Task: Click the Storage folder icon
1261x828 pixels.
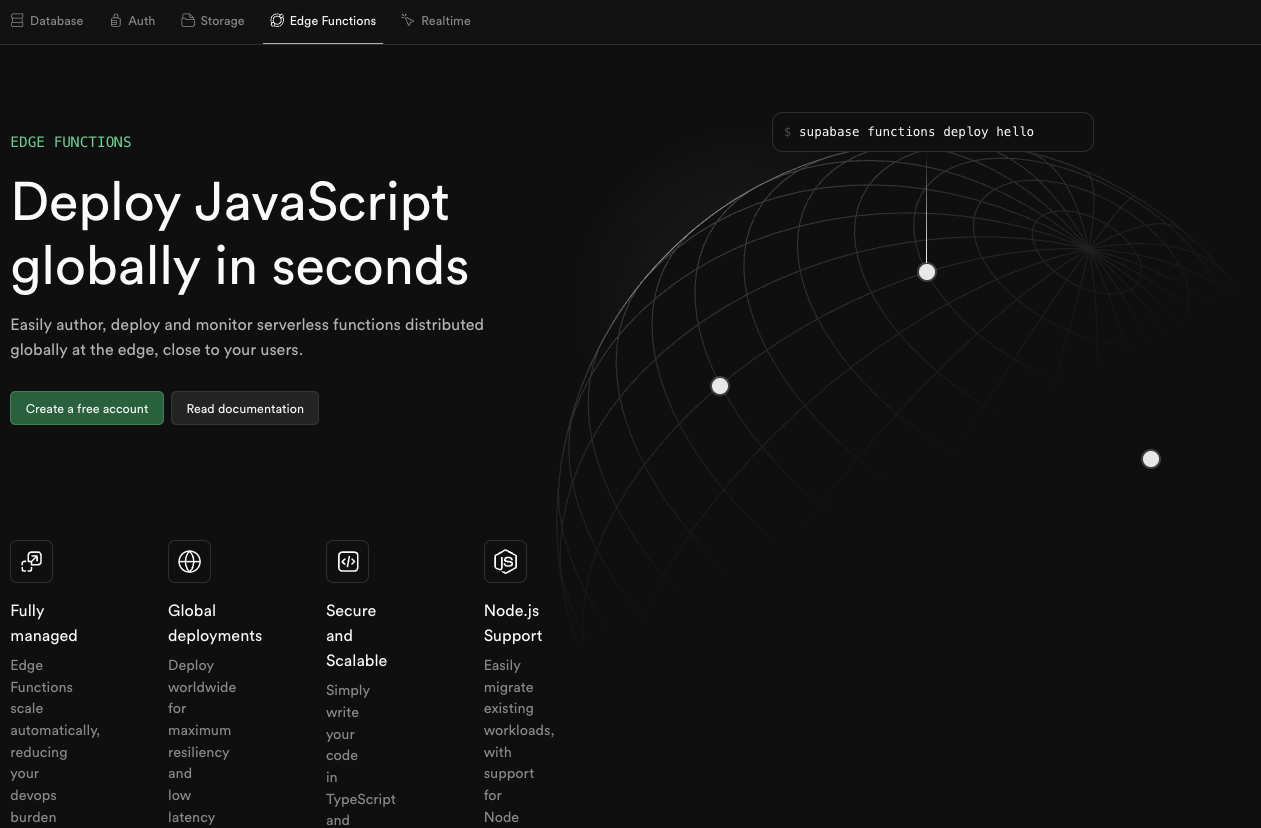Action: tap(188, 21)
